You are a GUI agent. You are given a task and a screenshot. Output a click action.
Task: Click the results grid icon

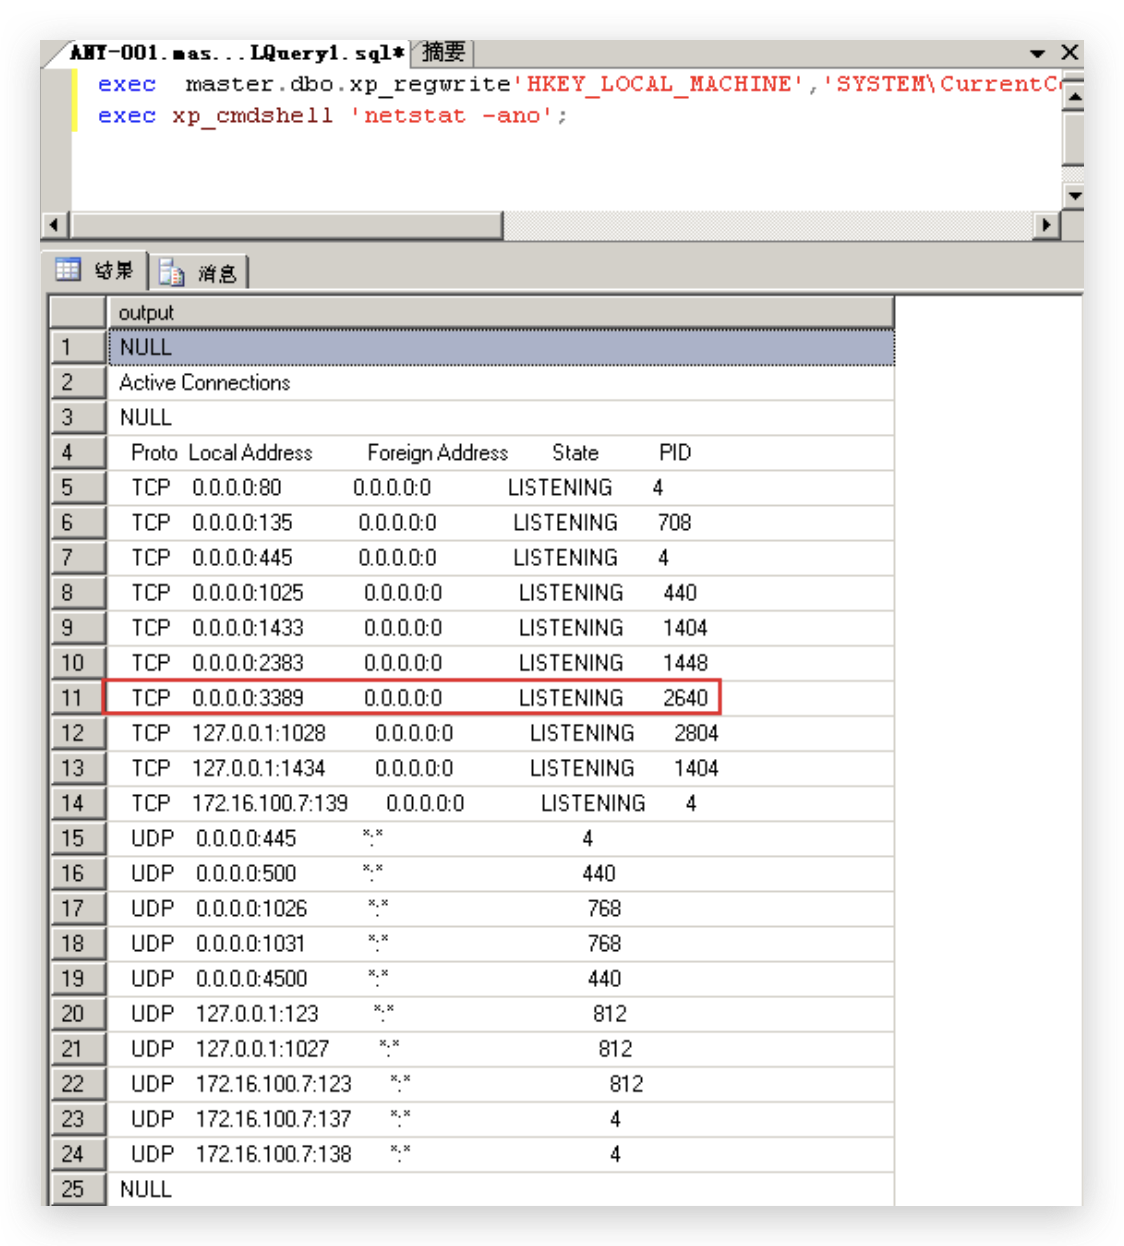click(x=68, y=269)
